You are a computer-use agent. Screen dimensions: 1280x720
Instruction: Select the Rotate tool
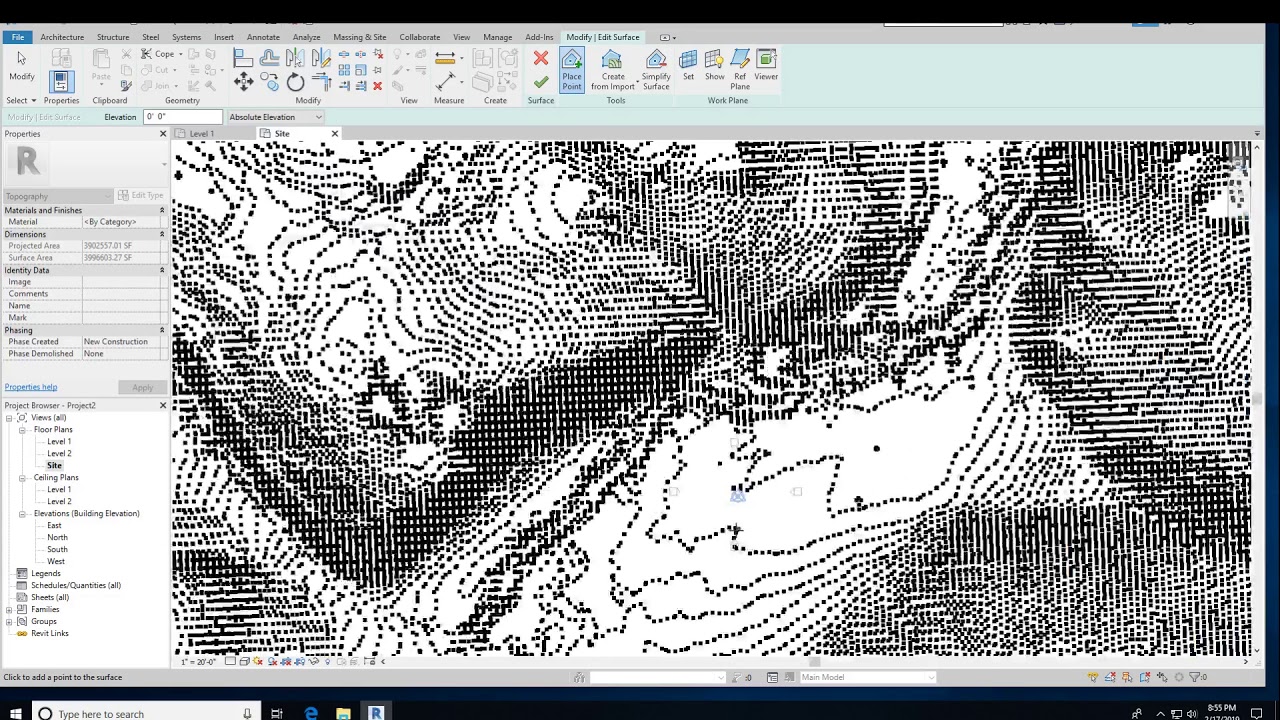[x=295, y=83]
